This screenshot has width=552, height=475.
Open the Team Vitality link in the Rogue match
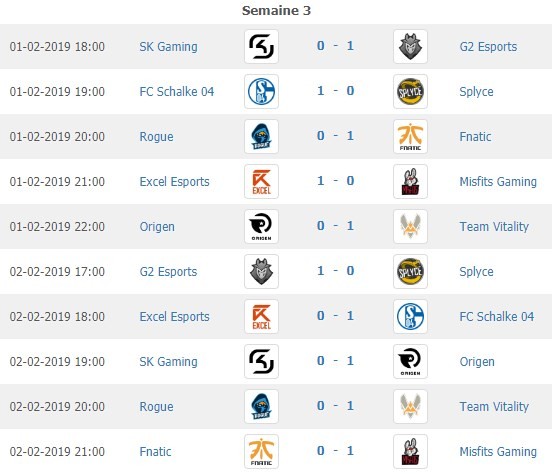494,407
